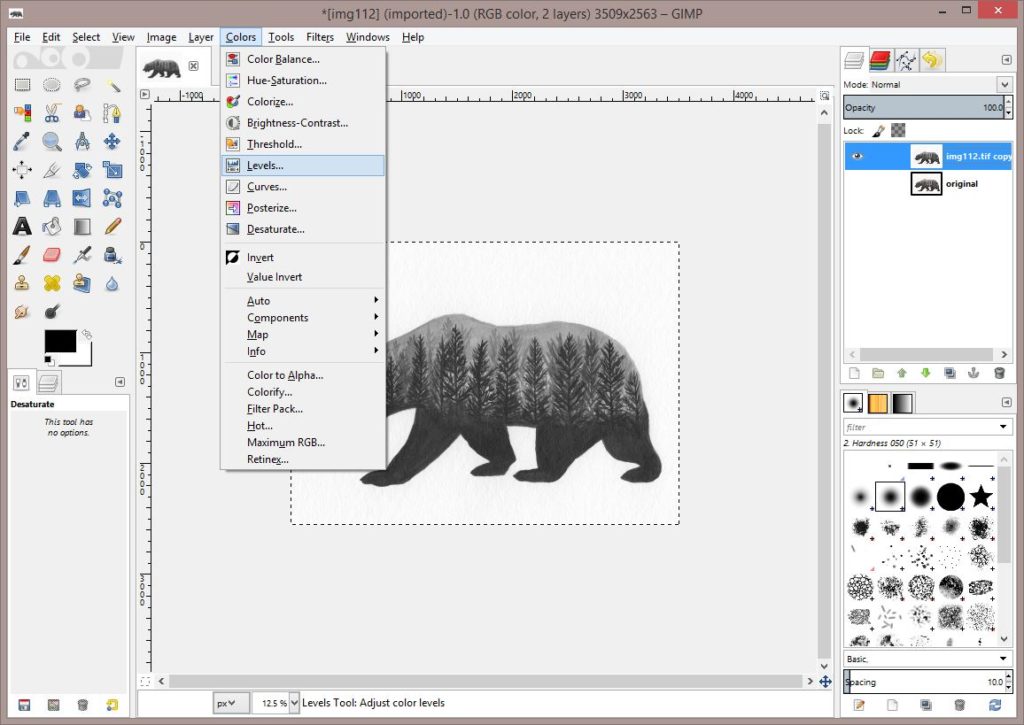The height and width of the screenshot is (725, 1024).
Task: Choose the Move tool
Action: point(112,141)
